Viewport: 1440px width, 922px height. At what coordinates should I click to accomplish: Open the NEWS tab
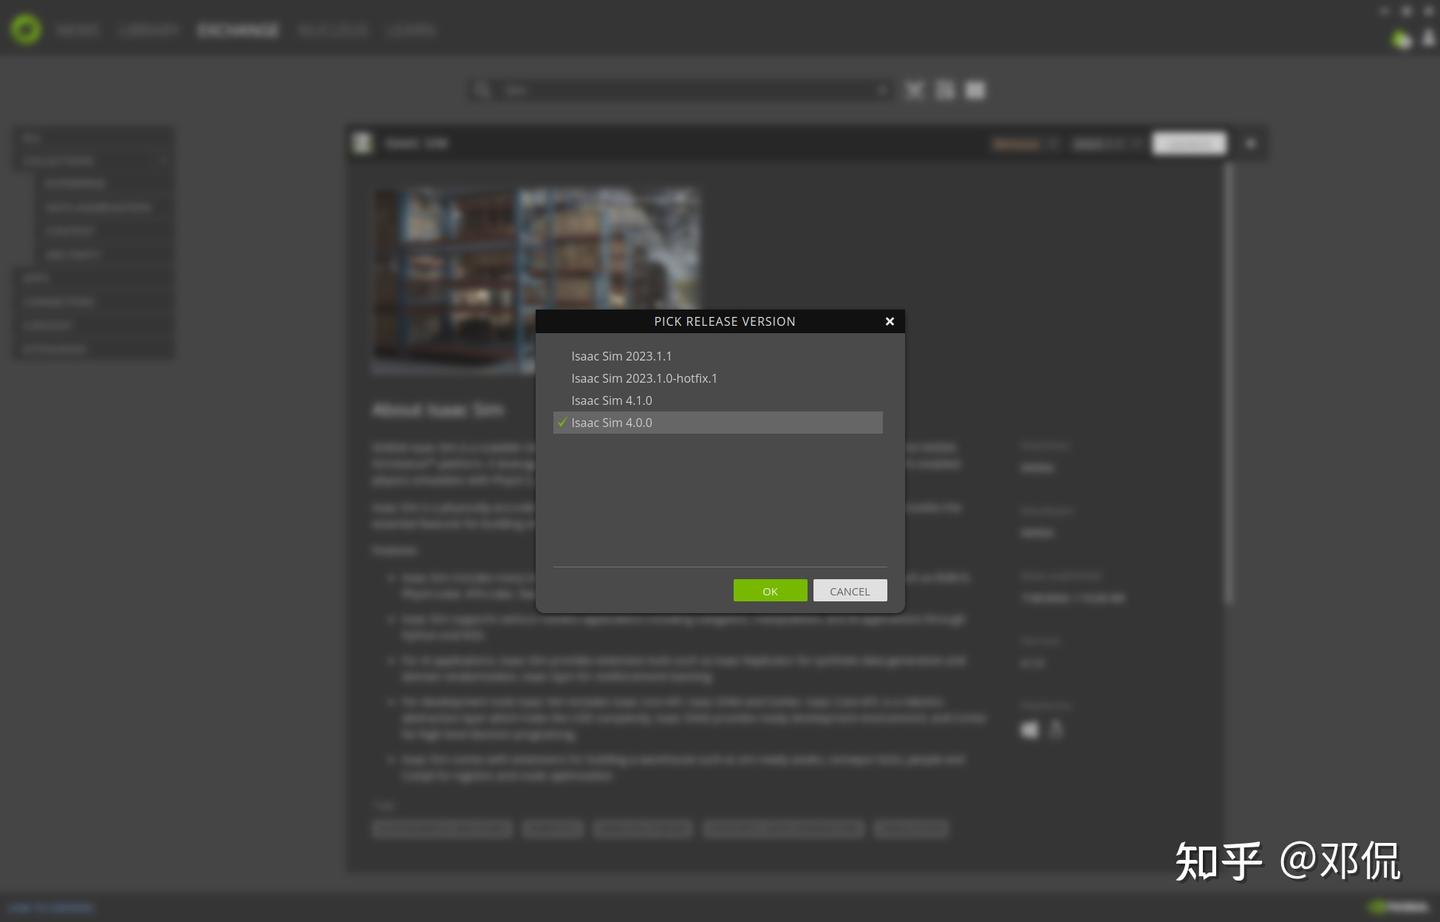click(77, 30)
